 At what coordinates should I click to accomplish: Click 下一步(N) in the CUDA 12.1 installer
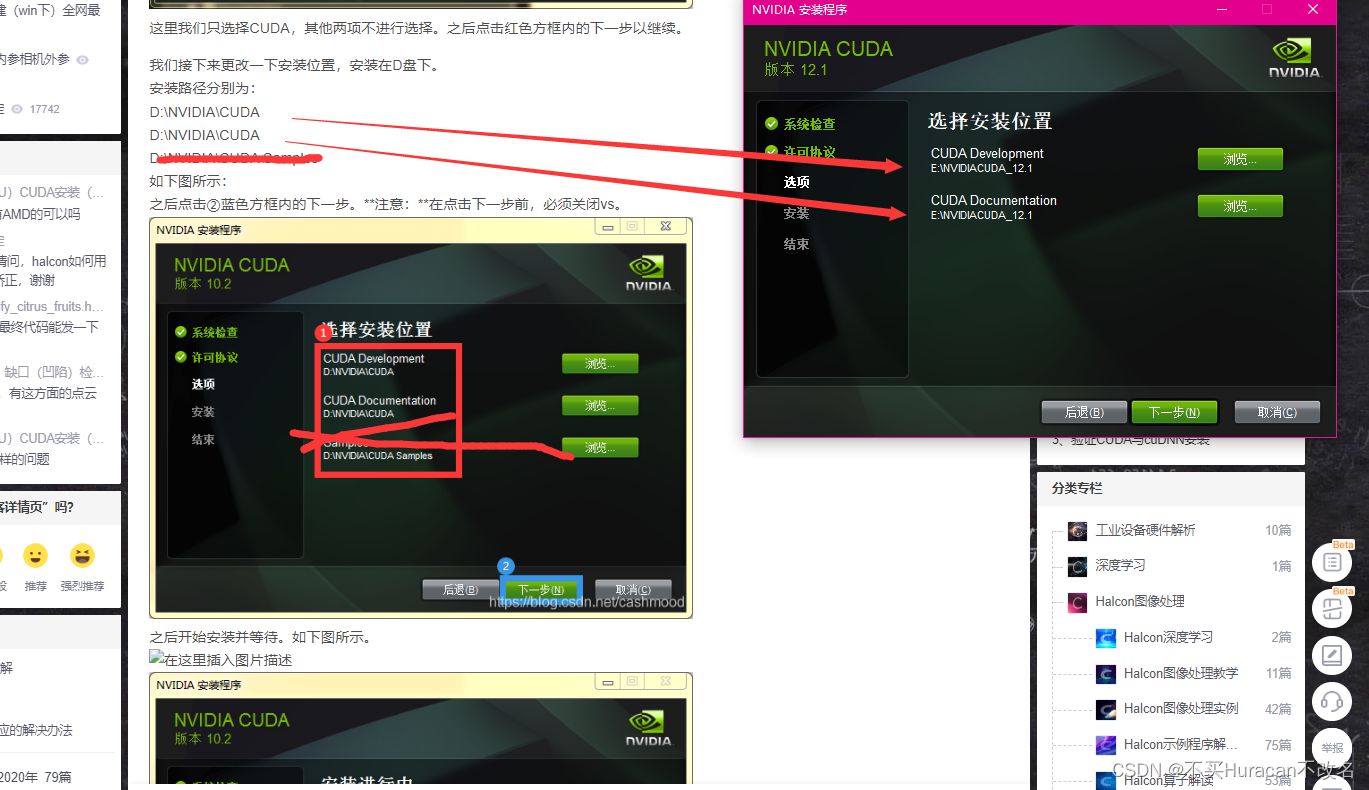(x=1174, y=412)
